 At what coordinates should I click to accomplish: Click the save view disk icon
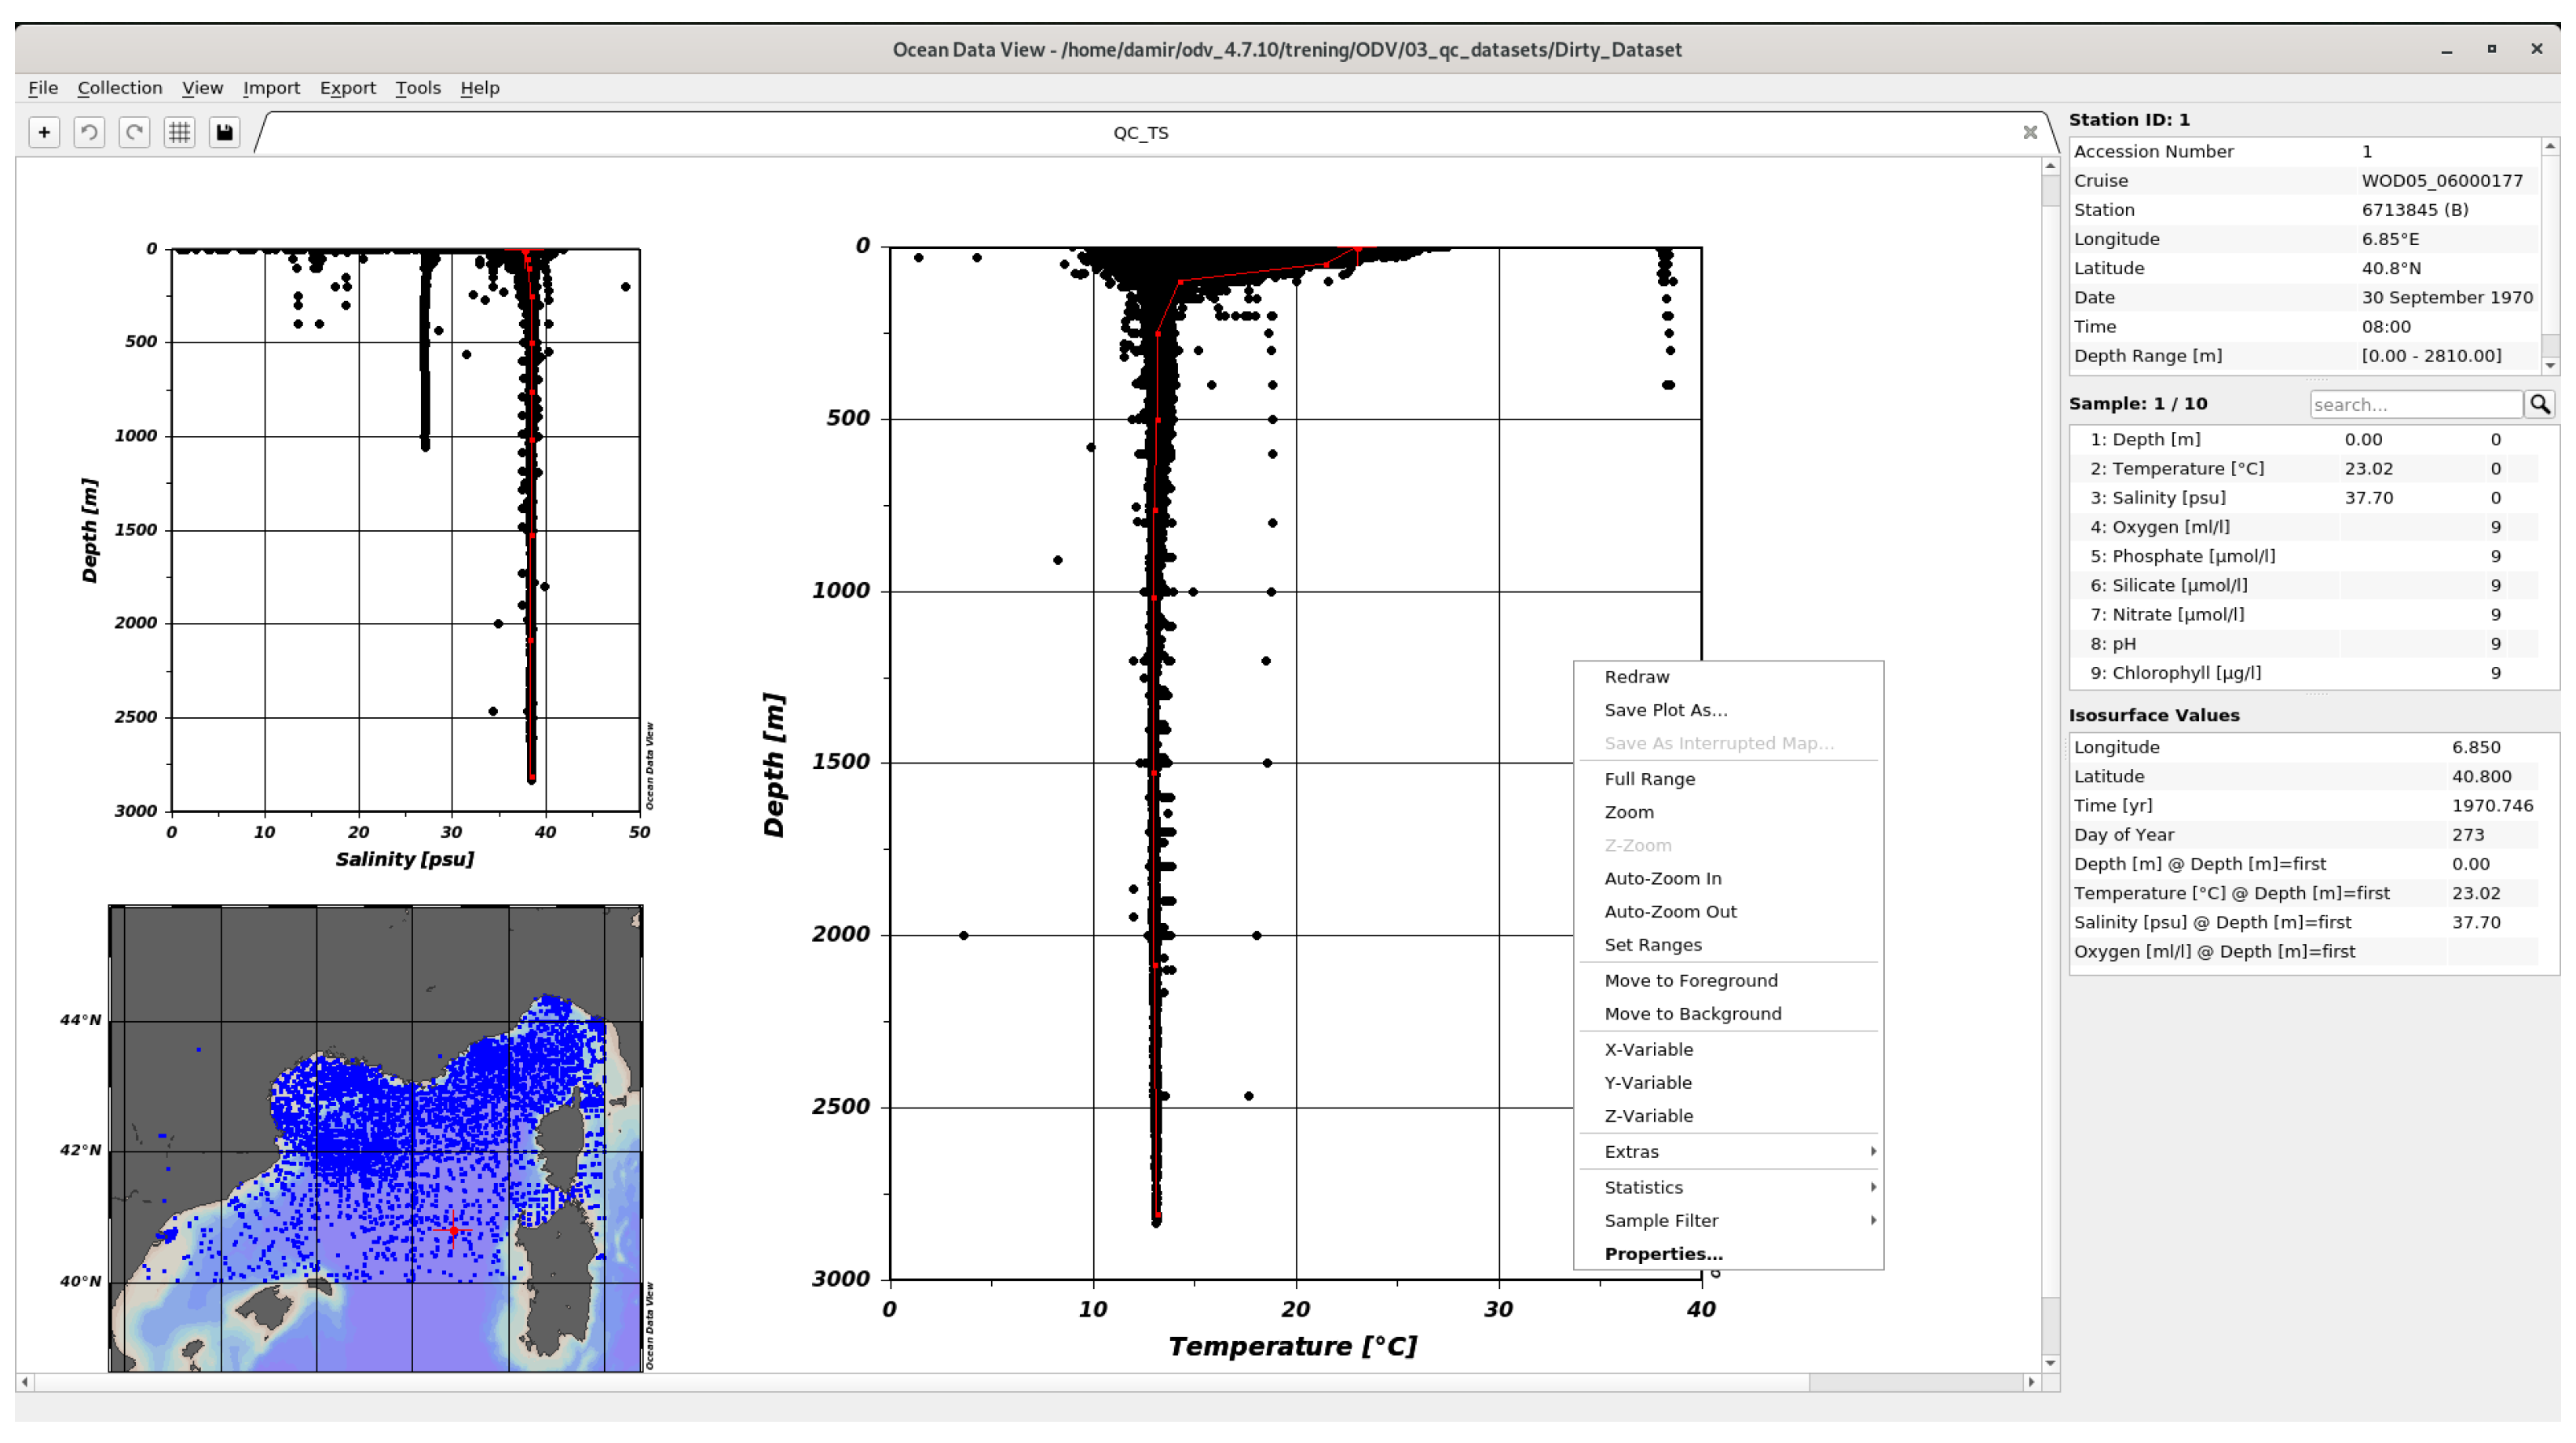[224, 132]
